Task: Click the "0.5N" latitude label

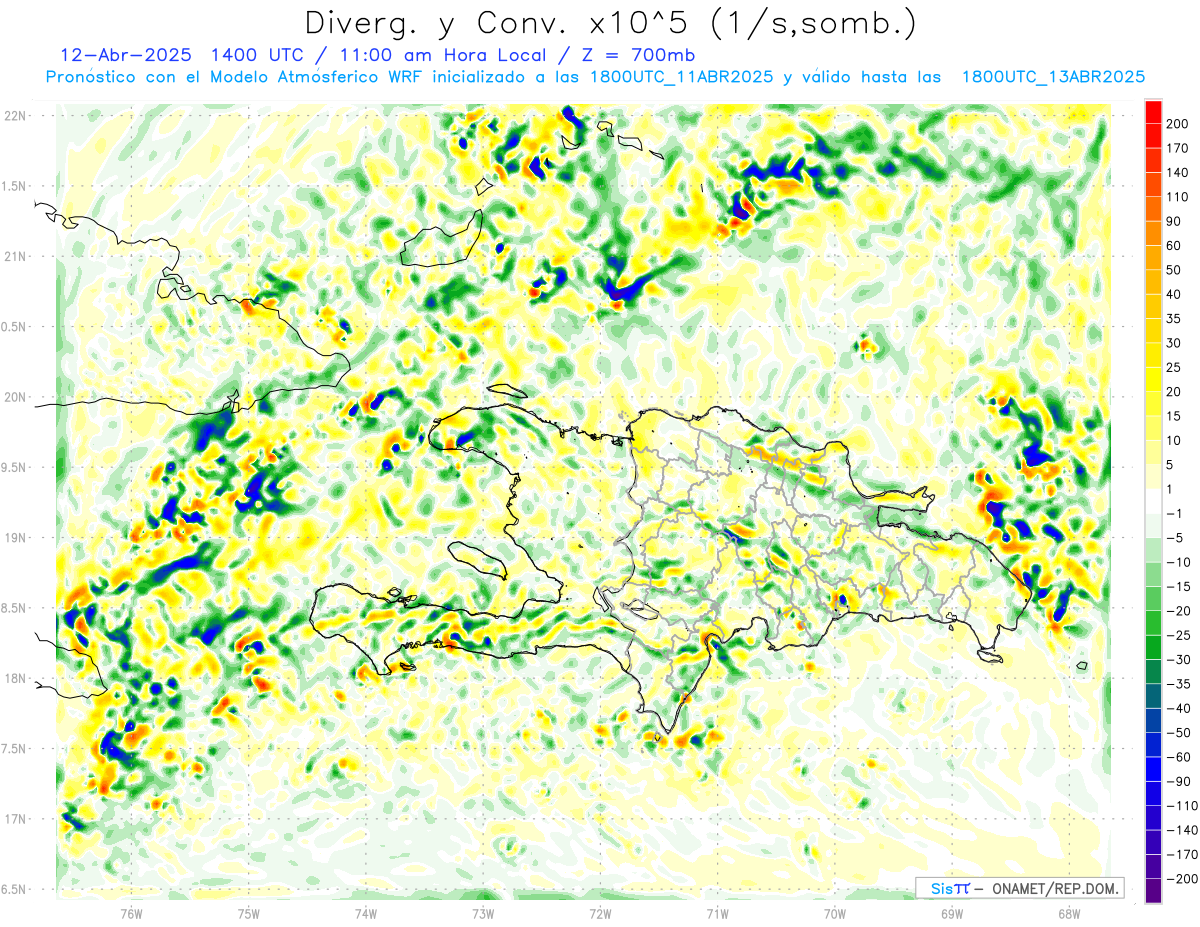Action: tap(15, 327)
